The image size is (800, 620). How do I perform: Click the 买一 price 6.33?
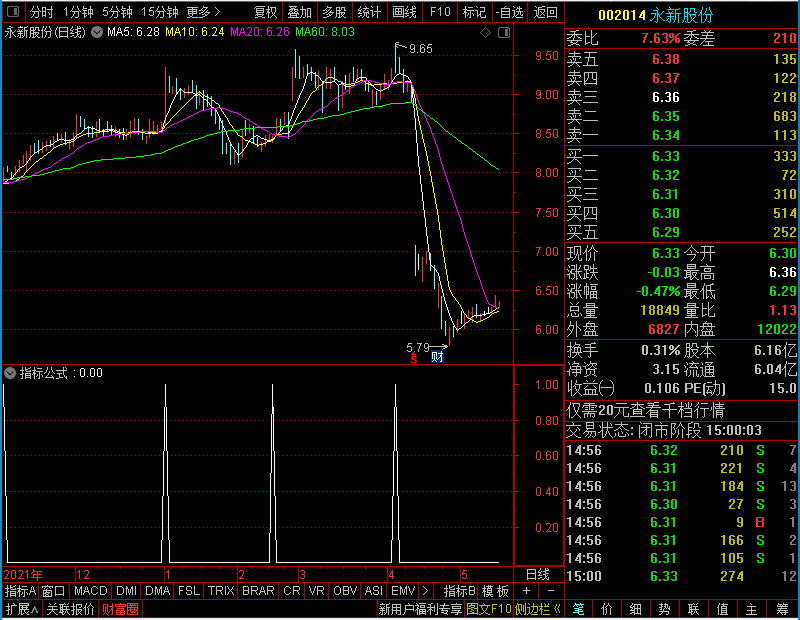click(666, 156)
